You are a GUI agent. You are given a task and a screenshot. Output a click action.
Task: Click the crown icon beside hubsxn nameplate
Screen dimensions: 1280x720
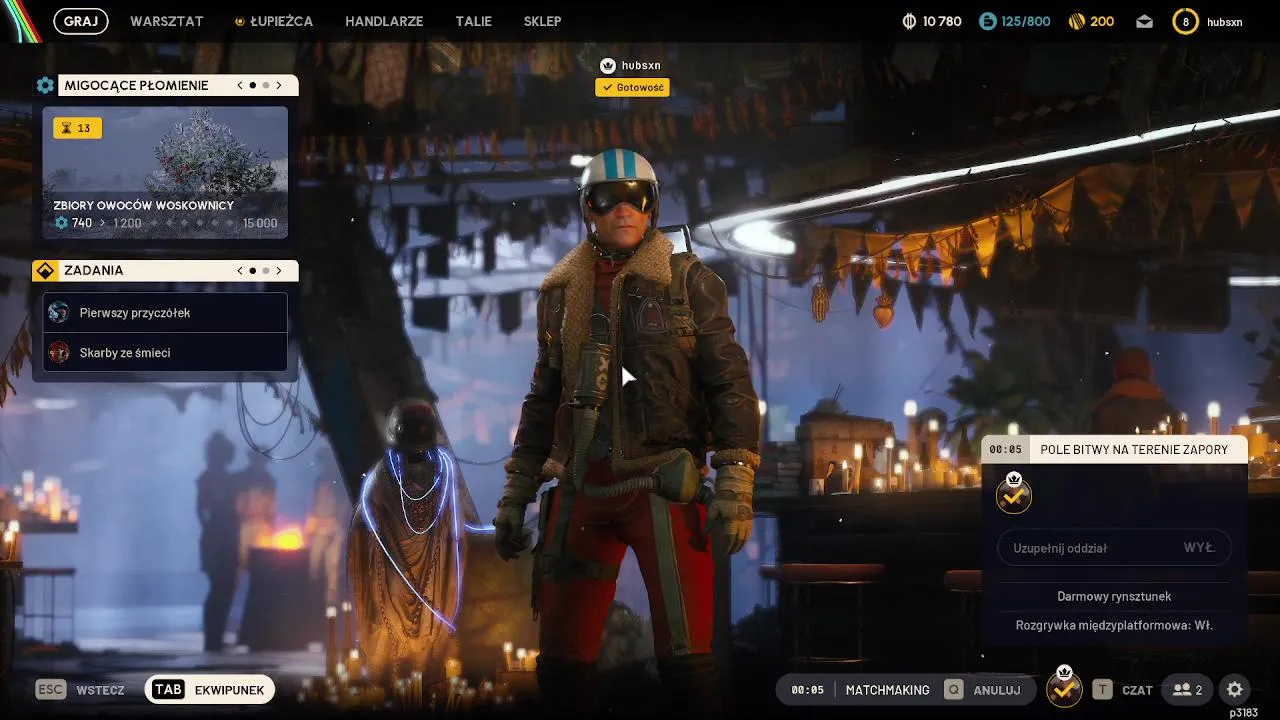click(607, 66)
